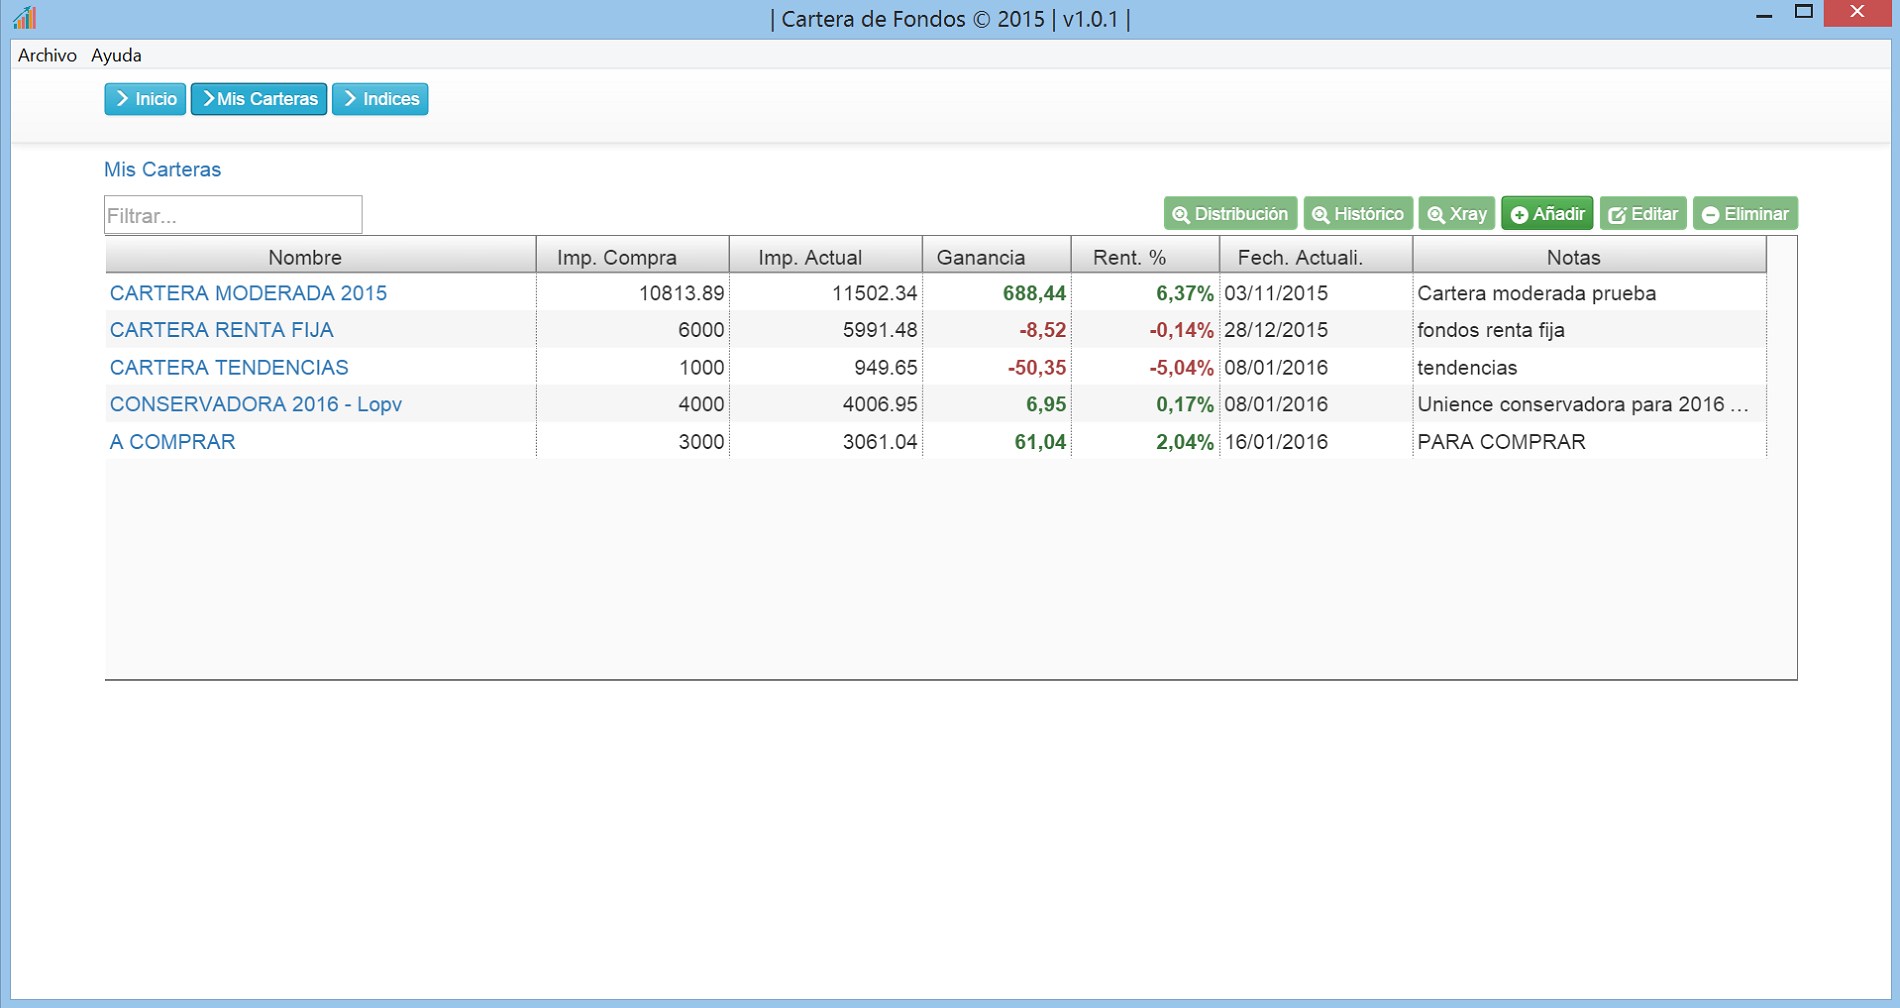Image resolution: width=1900 pixels, height=1008 pixels.
Task: Open CONSERVADORA 2016 - Lopv portfolio
Action: [255, 404]
